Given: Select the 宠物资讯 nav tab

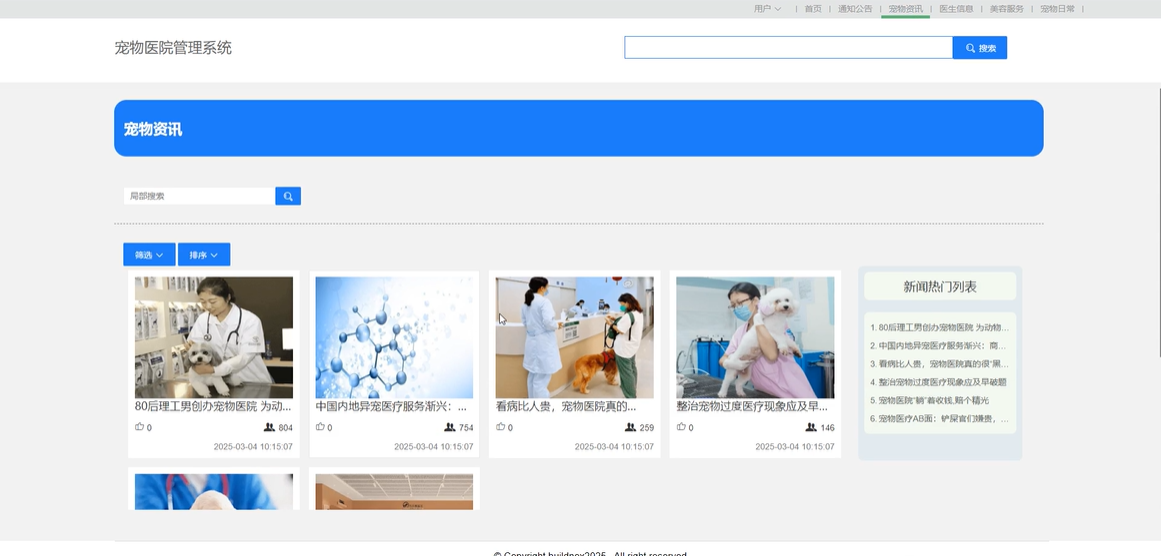Looking at the screenshot, I should [x=906, y=9].
